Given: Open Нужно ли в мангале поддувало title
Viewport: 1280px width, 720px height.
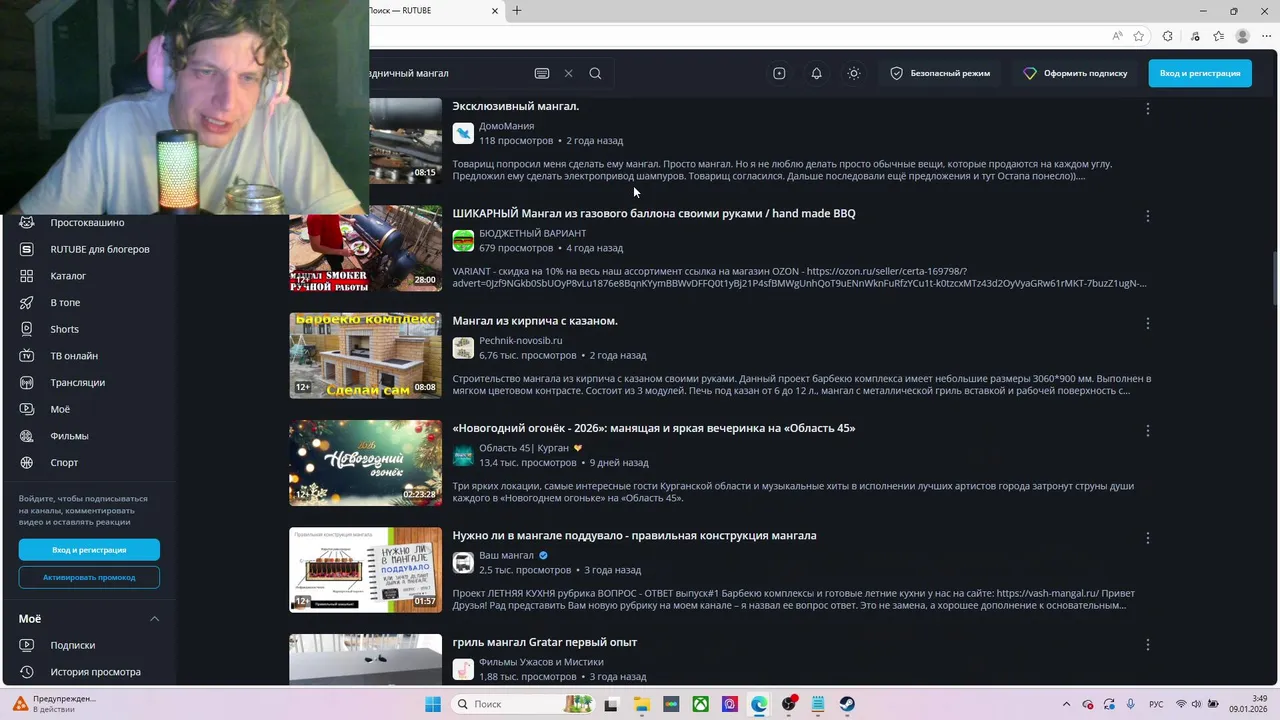Looking at the screenshot, I should pos(634,535).
